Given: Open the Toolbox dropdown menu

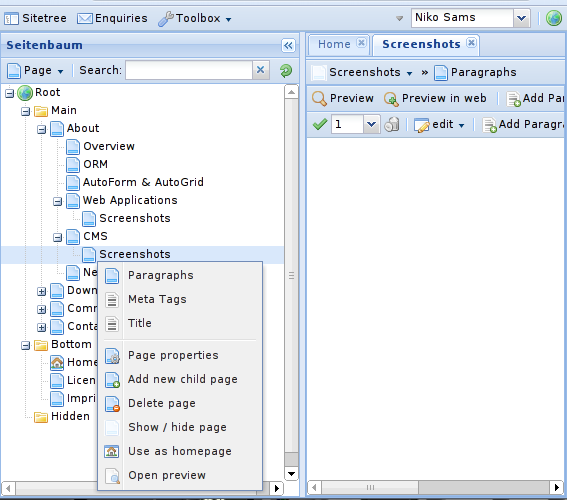Looking at the screenshot, I should 195,18.
